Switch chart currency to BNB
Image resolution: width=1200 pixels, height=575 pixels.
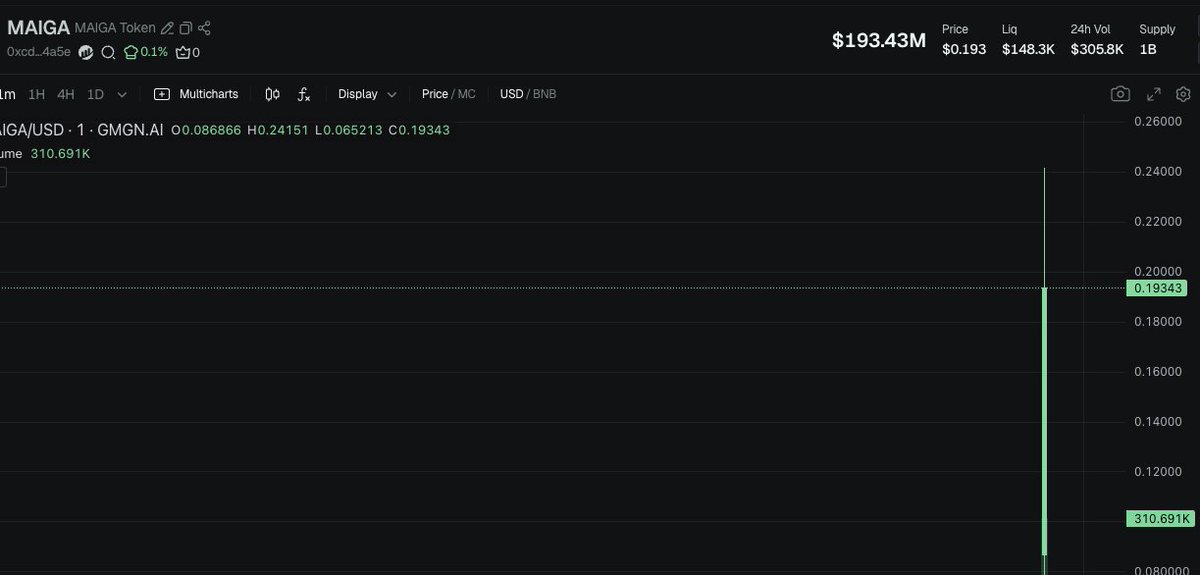pos(545,94)
